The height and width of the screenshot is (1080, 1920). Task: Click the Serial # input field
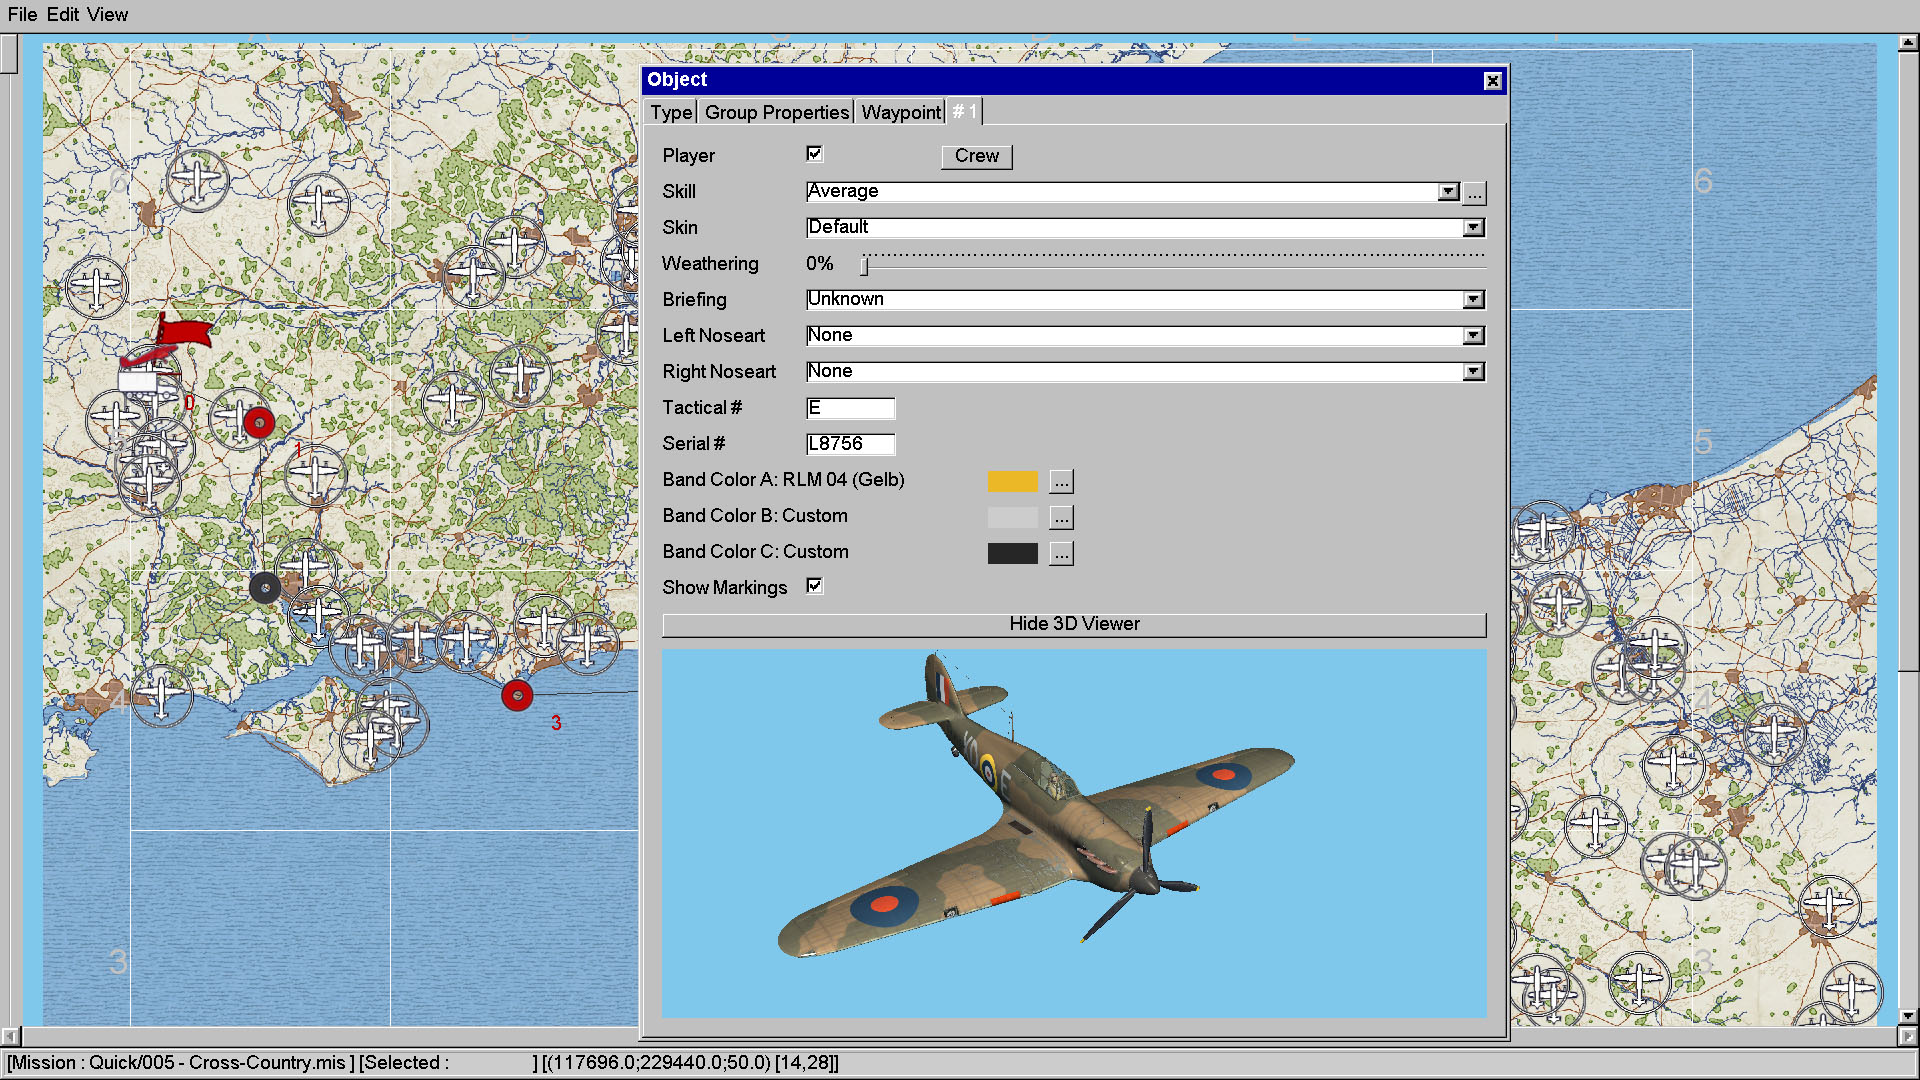click(x=850, y=444)
